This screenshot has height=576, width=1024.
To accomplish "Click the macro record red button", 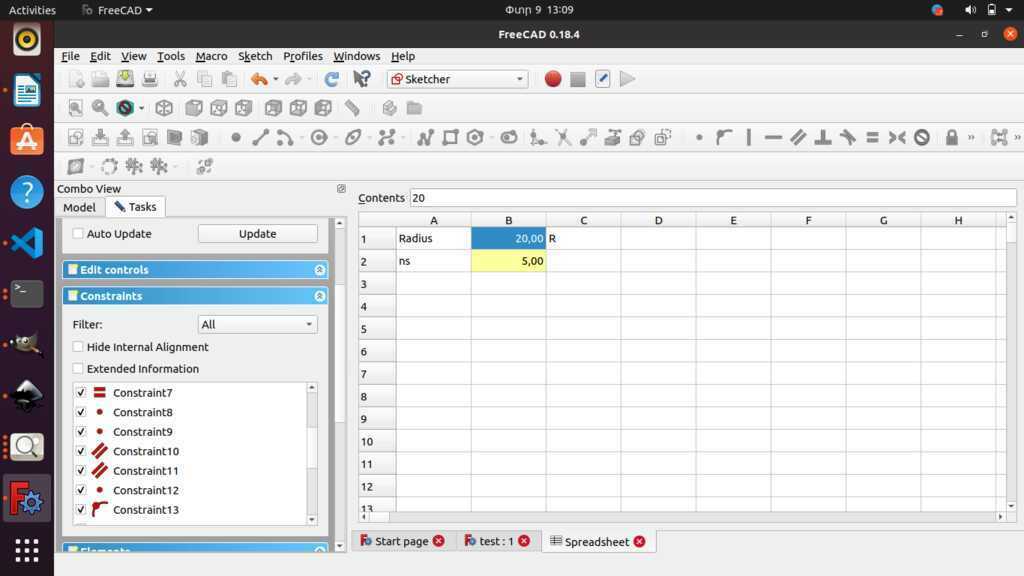I will [552, 79].
